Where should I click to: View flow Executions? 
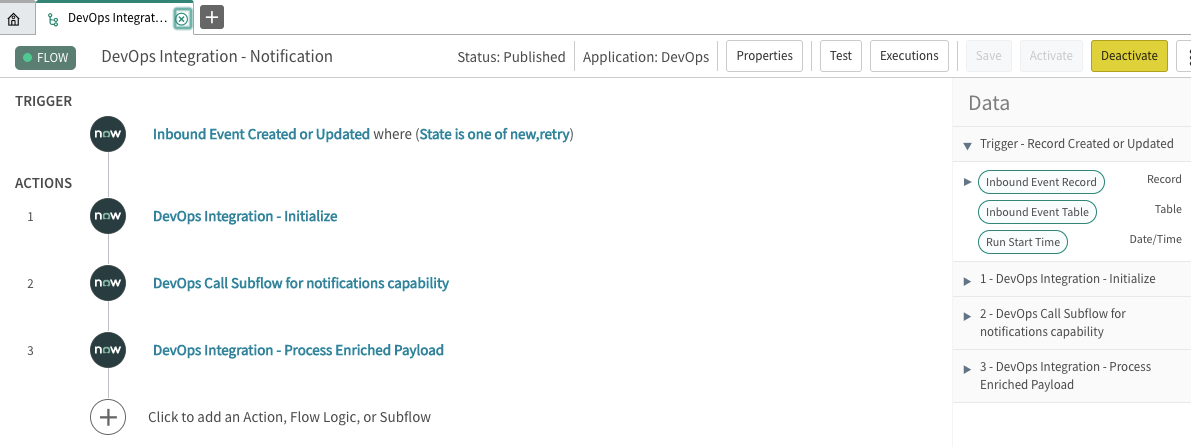[909, 56]
